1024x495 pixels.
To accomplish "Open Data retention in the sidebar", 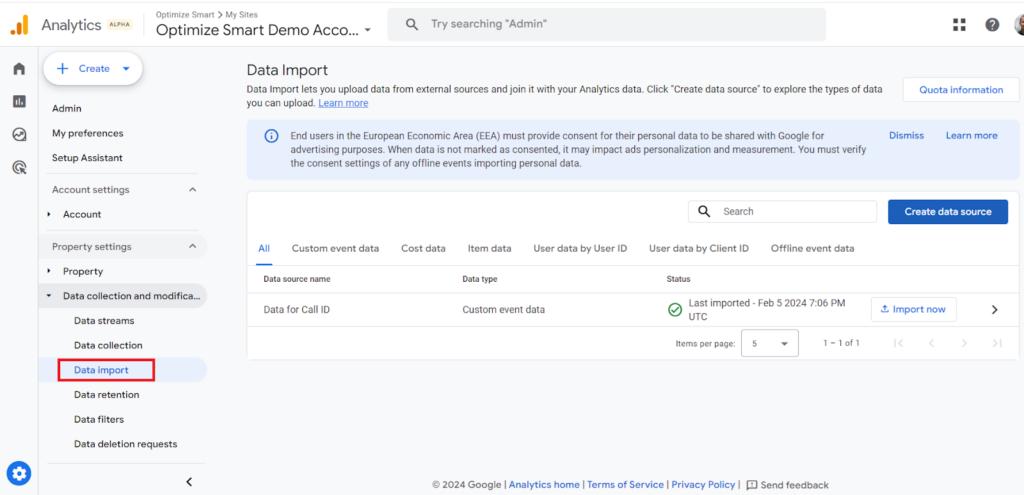I will click(106, 394).
